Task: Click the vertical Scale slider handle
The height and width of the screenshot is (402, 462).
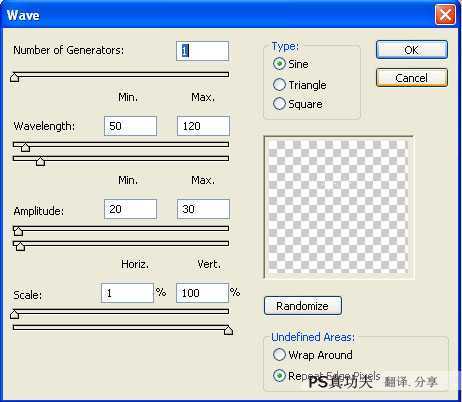Action: (228, 330)
